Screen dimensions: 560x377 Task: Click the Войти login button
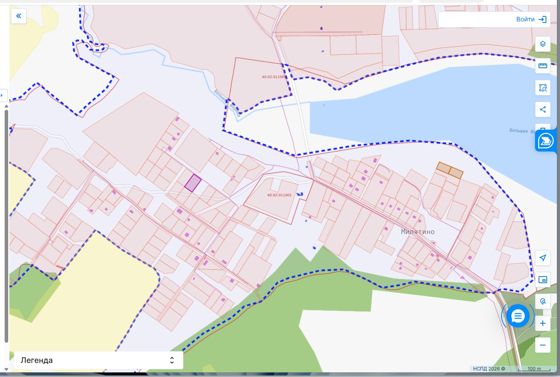[x=531, y=19]
